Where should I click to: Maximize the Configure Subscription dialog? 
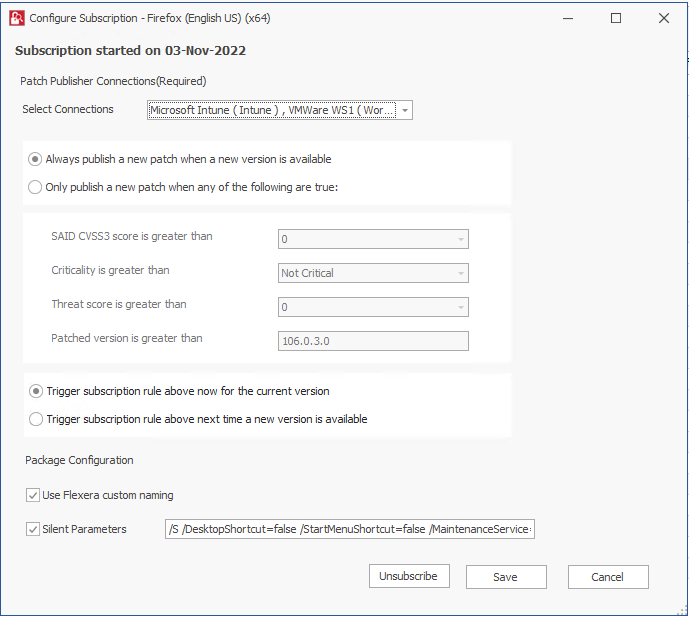(616, 18)
